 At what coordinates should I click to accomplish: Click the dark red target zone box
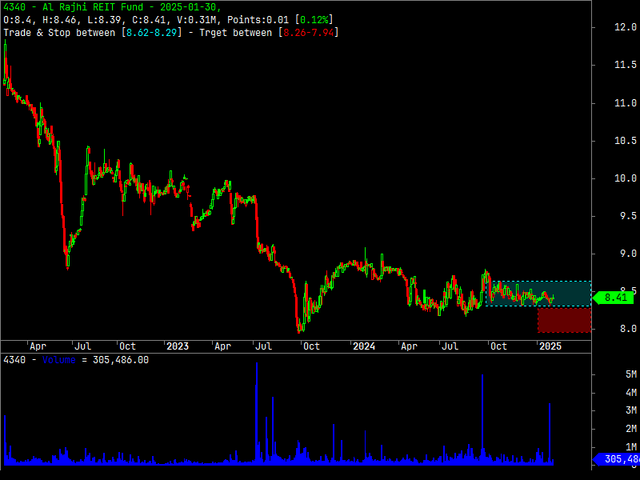point(564,320)
